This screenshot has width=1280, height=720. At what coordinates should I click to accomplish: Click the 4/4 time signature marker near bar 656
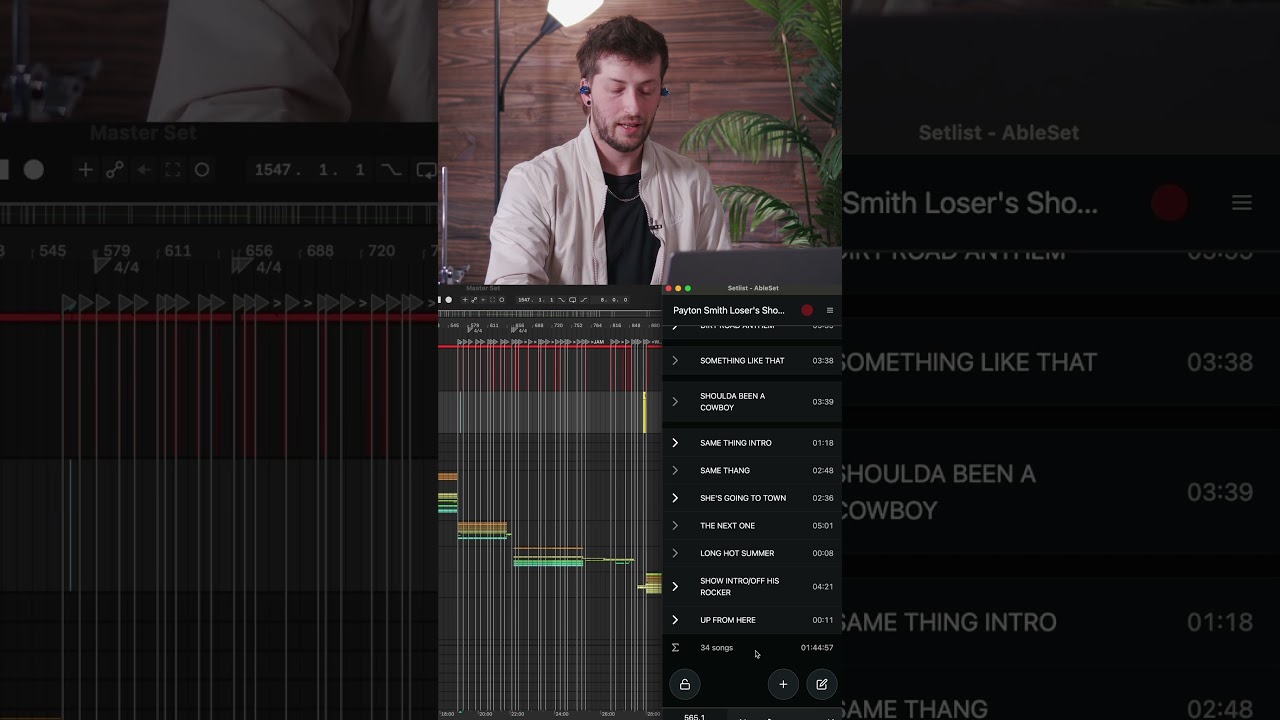pyautogui.click(x=518, y=331)
